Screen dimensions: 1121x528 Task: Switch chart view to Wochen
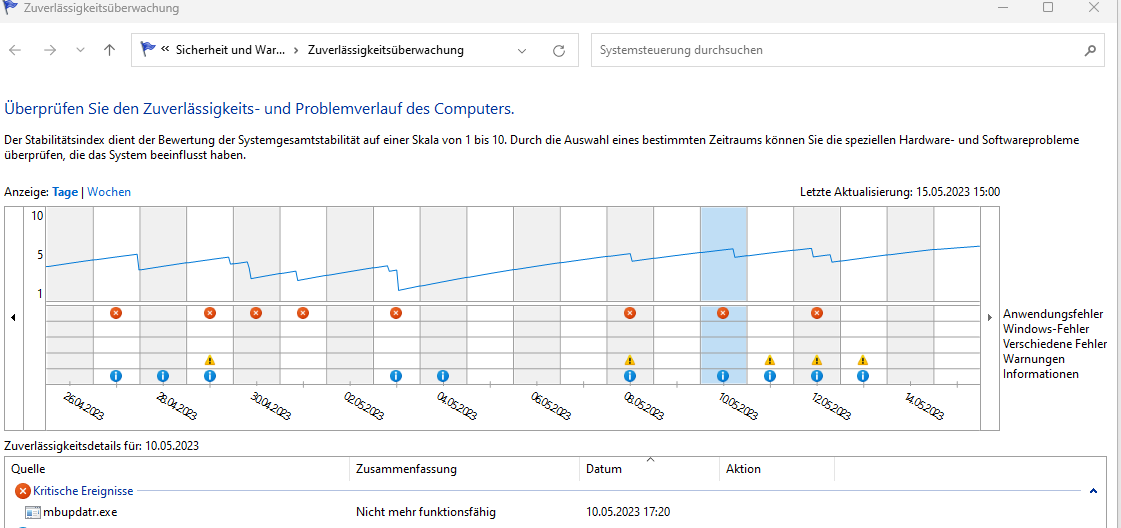109,192
